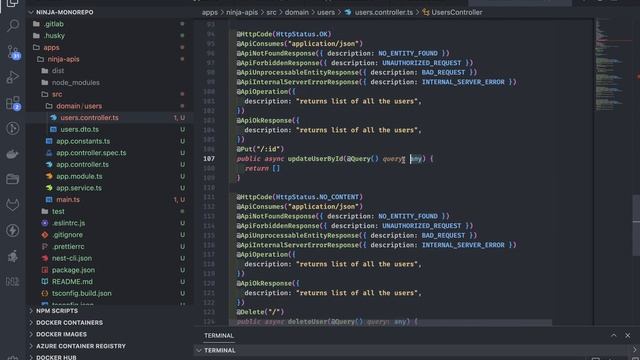Image resolution: width=640 pixels, height=360 pixels.
Task: Collapse the apps folder
Action: (x=51, y=47)
